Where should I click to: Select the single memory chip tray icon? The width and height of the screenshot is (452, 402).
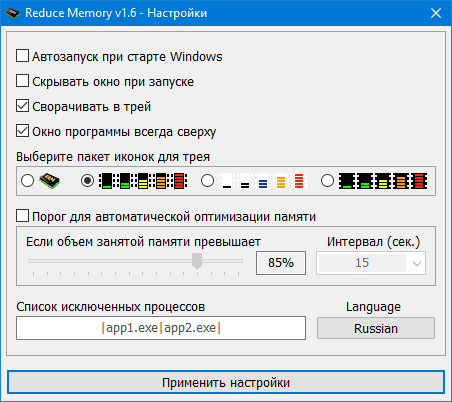point(49,181)
